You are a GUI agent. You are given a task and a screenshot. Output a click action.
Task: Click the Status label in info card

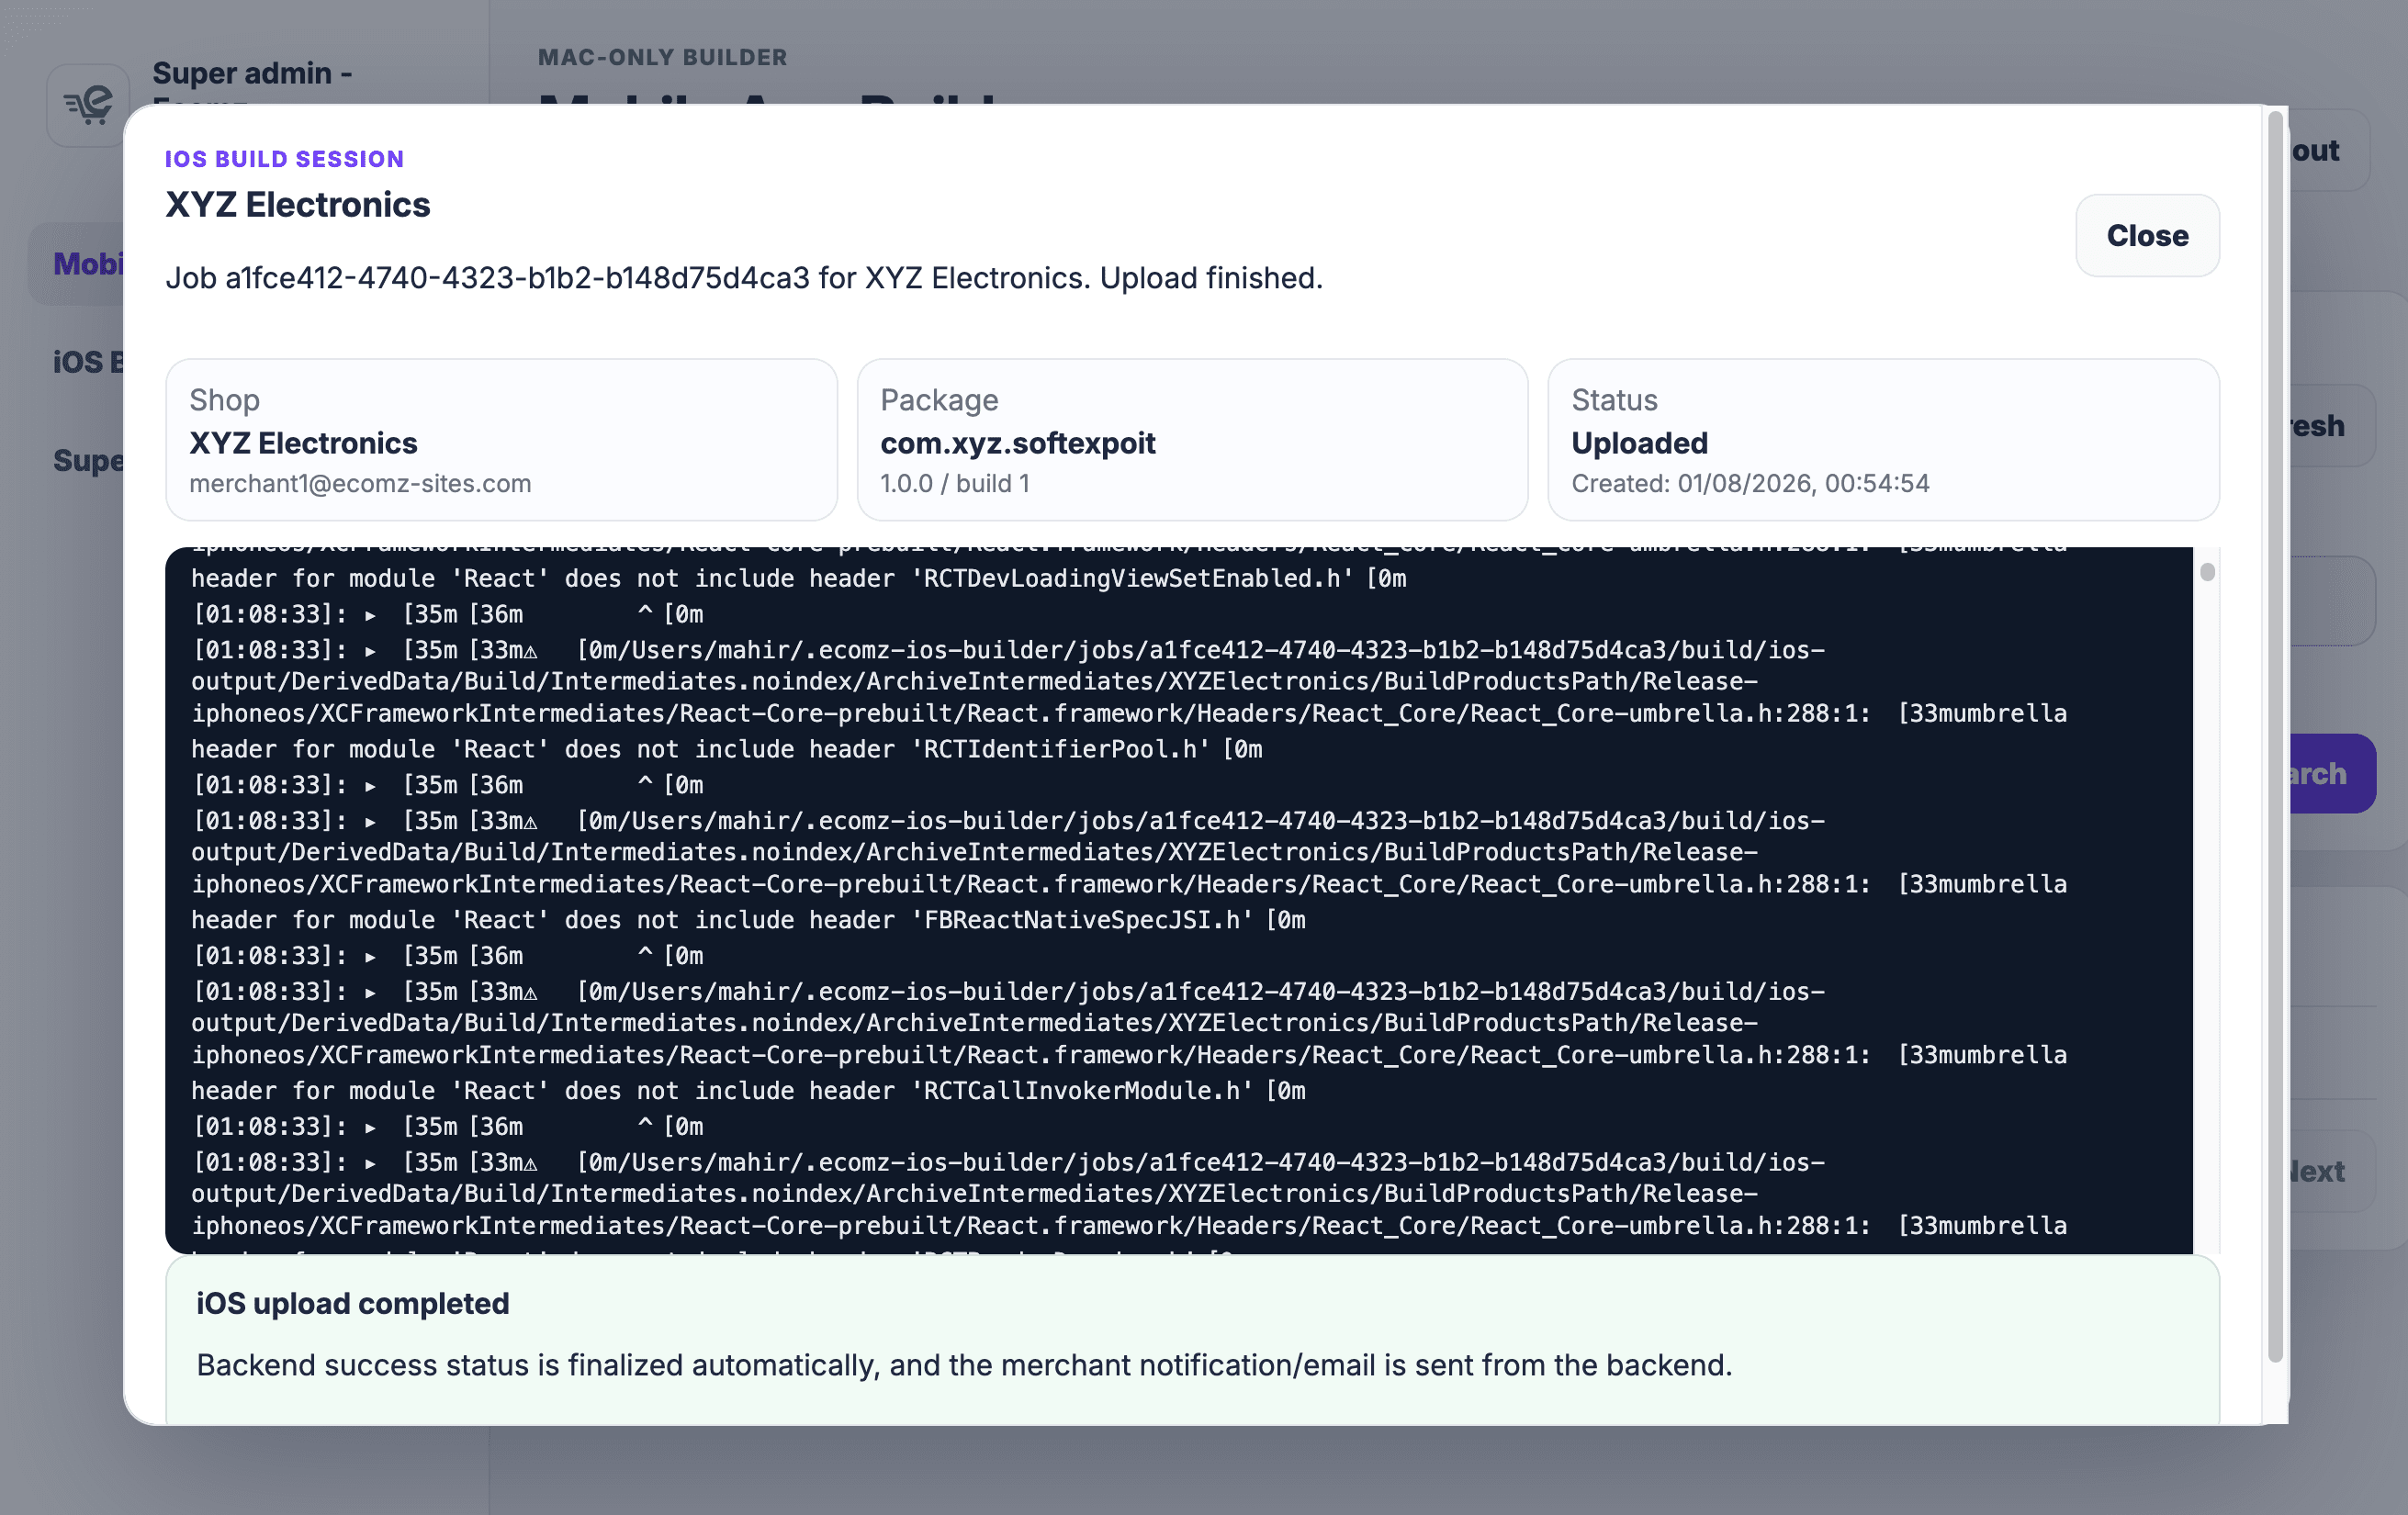pyautogui.click(x=1614, y=400)
